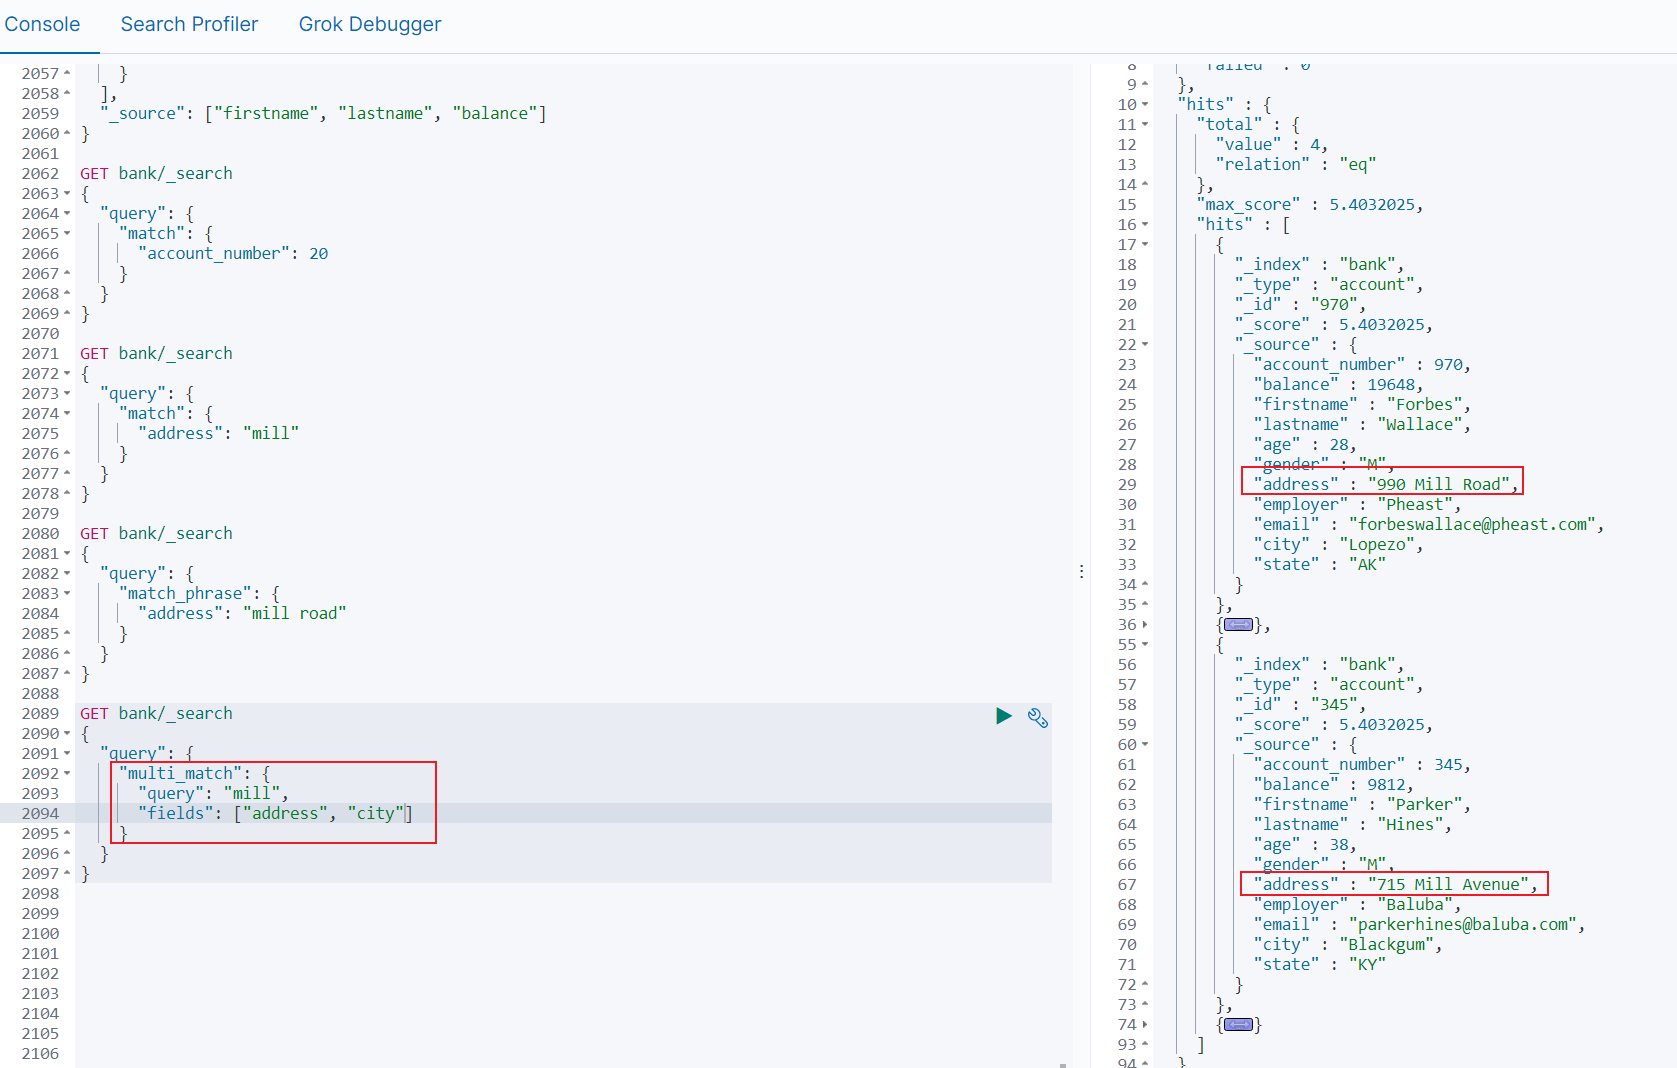Click the "_id" : "970" response line
Image resolution: width=1677 pixels, height=1068 pixels.
1300,305
